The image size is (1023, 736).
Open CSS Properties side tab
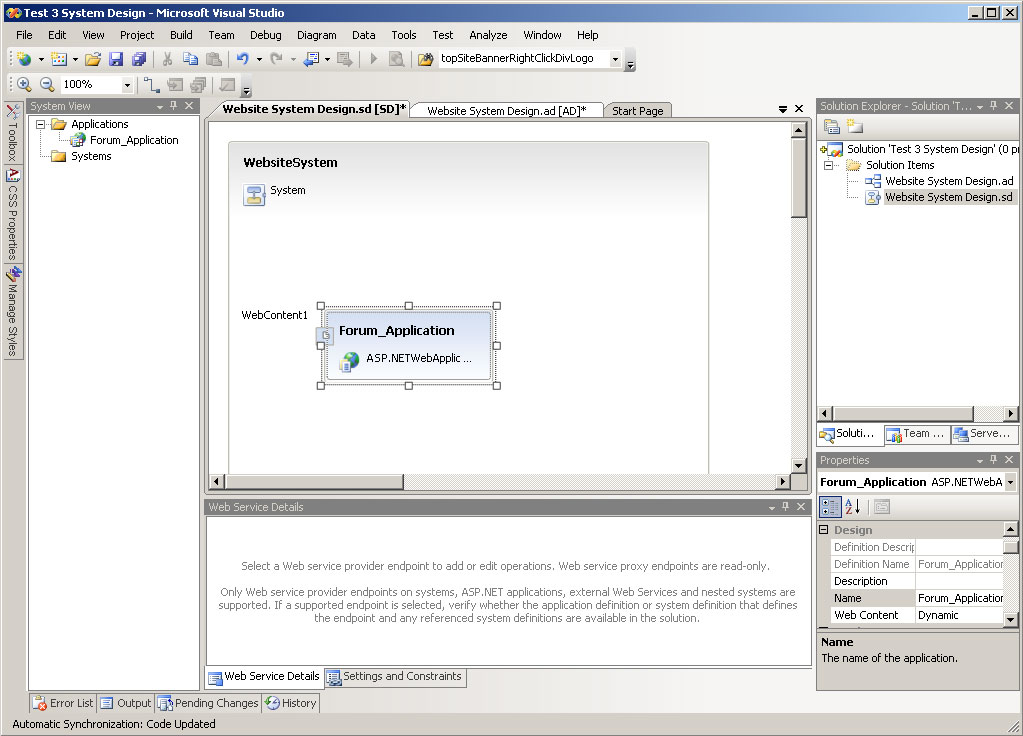pyautogui.click(x=12, y=215)
